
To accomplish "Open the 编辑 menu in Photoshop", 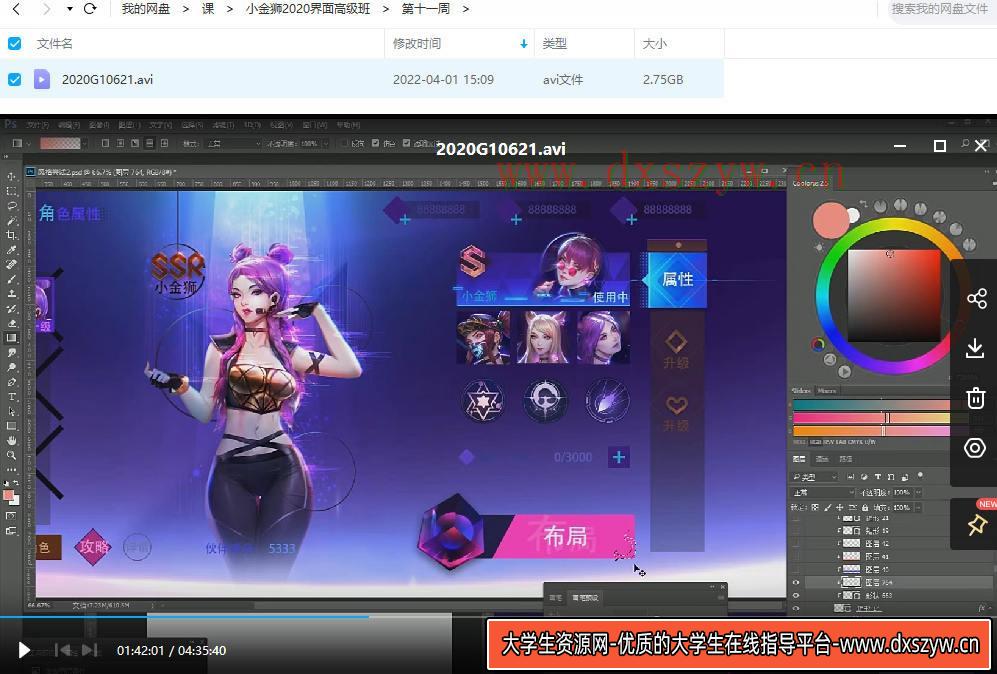I will (x=69, y=125).
